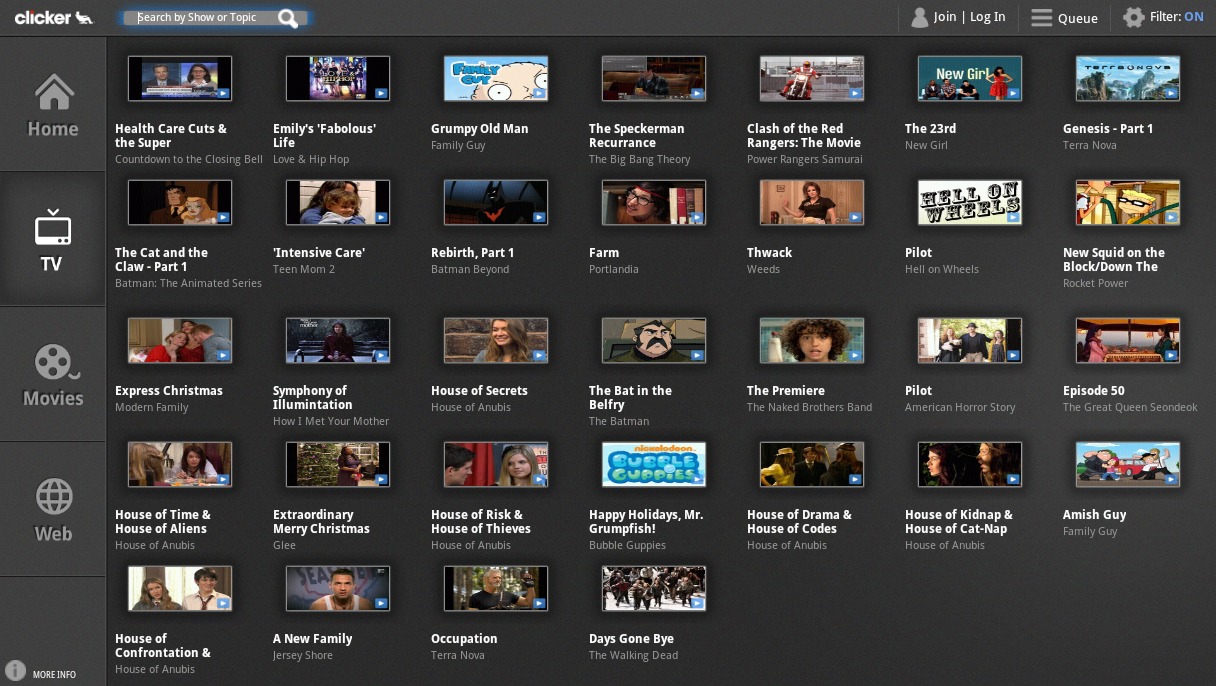Open the 'Intensive Care' thumbnail
This screenshot has width=1216, height=686.
[x=338, y=203]
